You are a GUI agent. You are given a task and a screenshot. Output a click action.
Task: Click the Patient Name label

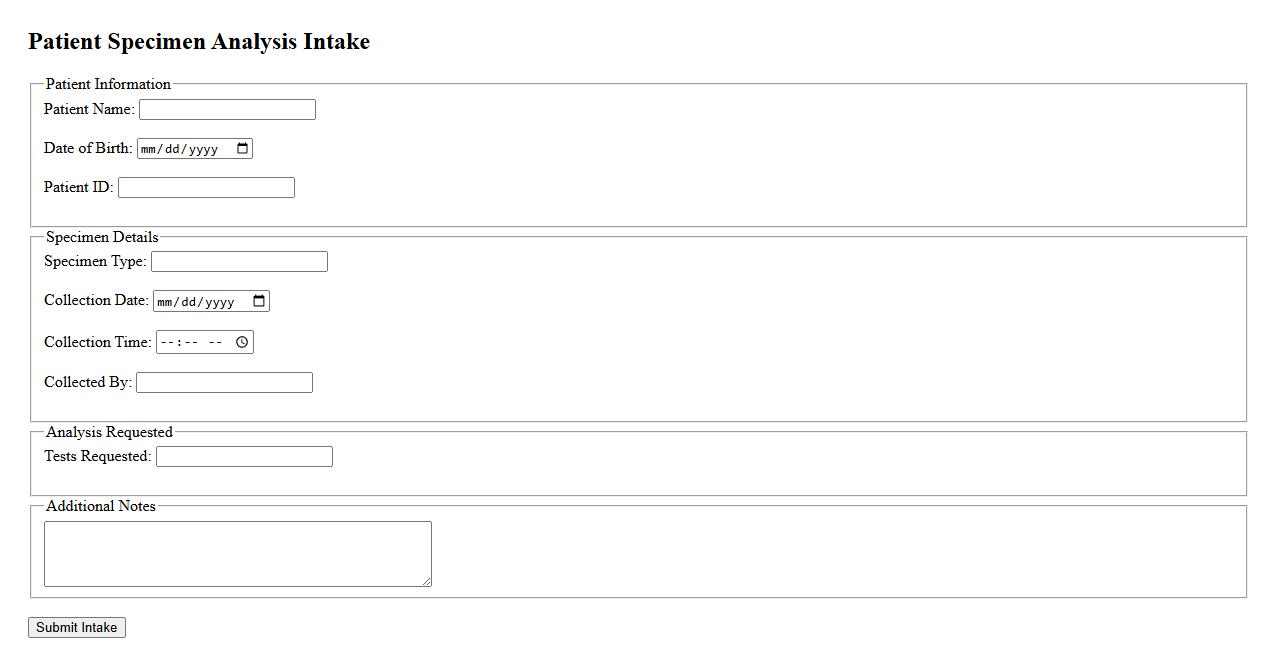(89, 109)
